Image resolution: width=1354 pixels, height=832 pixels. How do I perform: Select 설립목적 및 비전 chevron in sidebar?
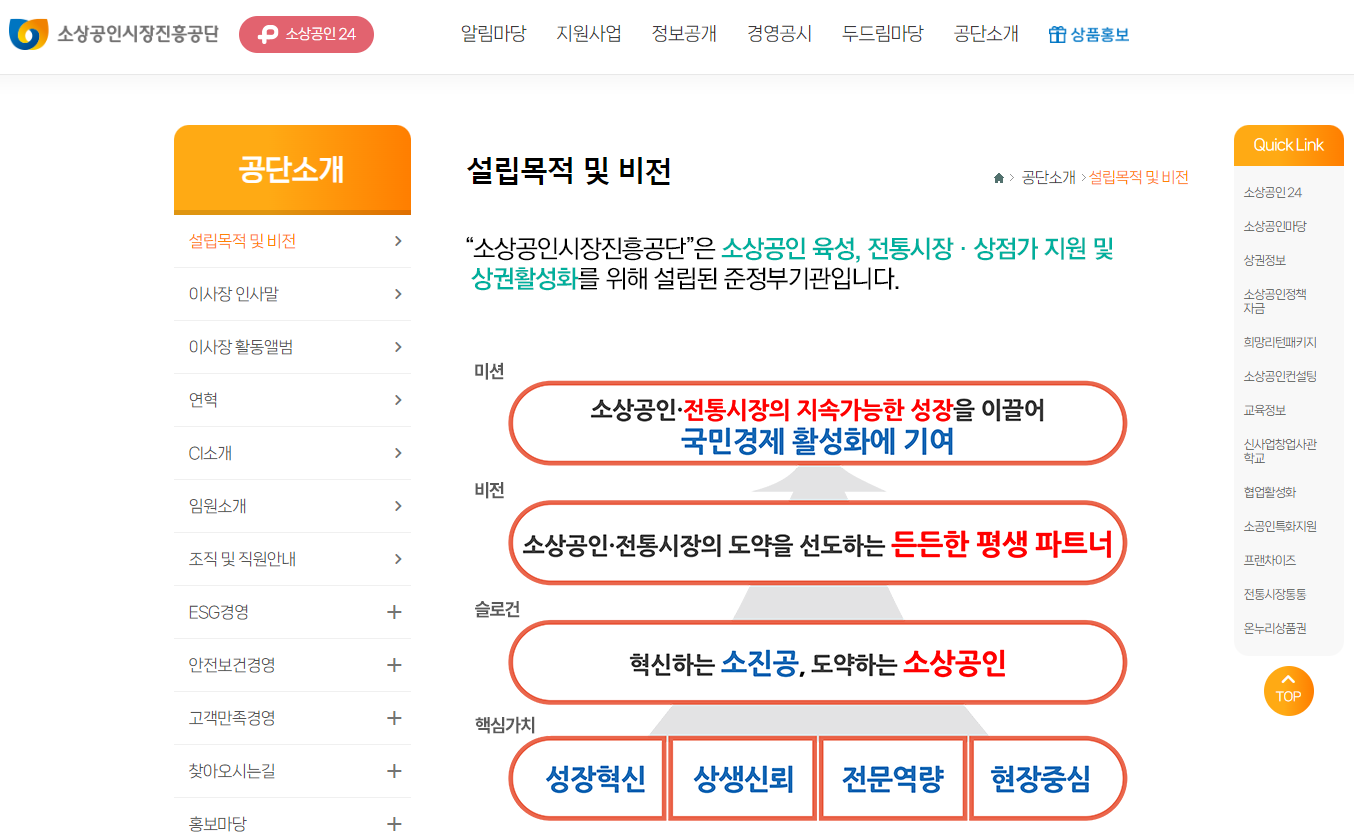[399, 241]
